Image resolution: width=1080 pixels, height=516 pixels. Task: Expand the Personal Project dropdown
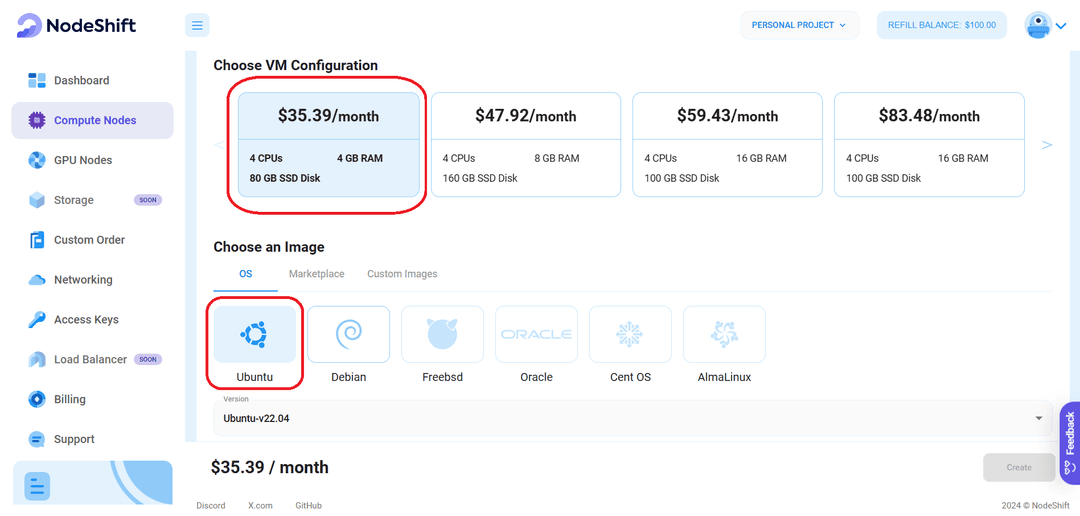tap(798, 25)
